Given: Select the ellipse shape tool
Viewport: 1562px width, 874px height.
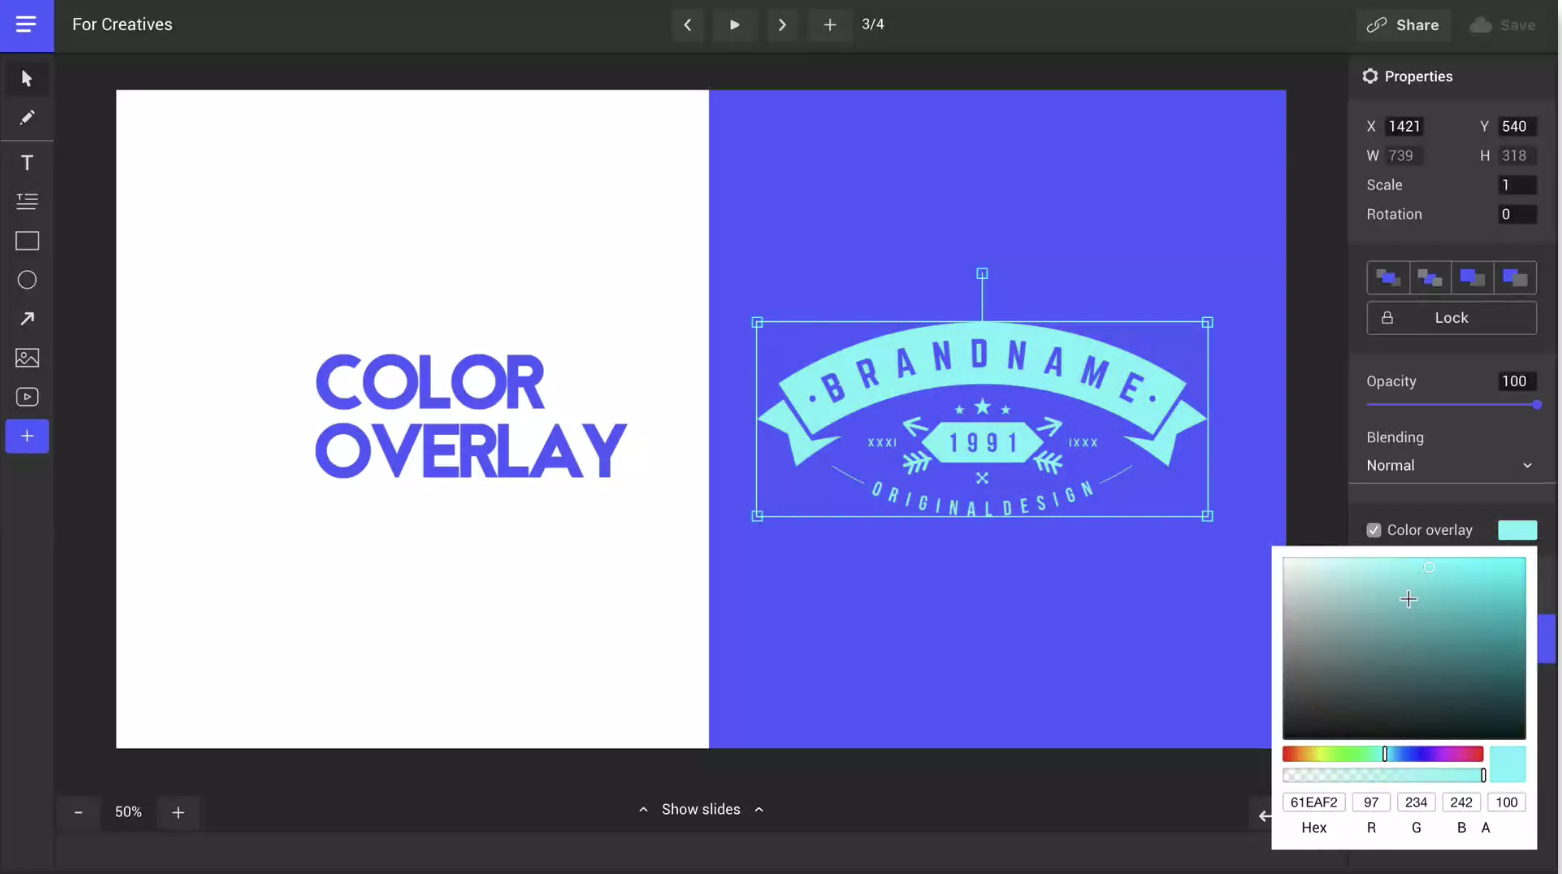Looking at the screenshot, I should click(27, 280).
